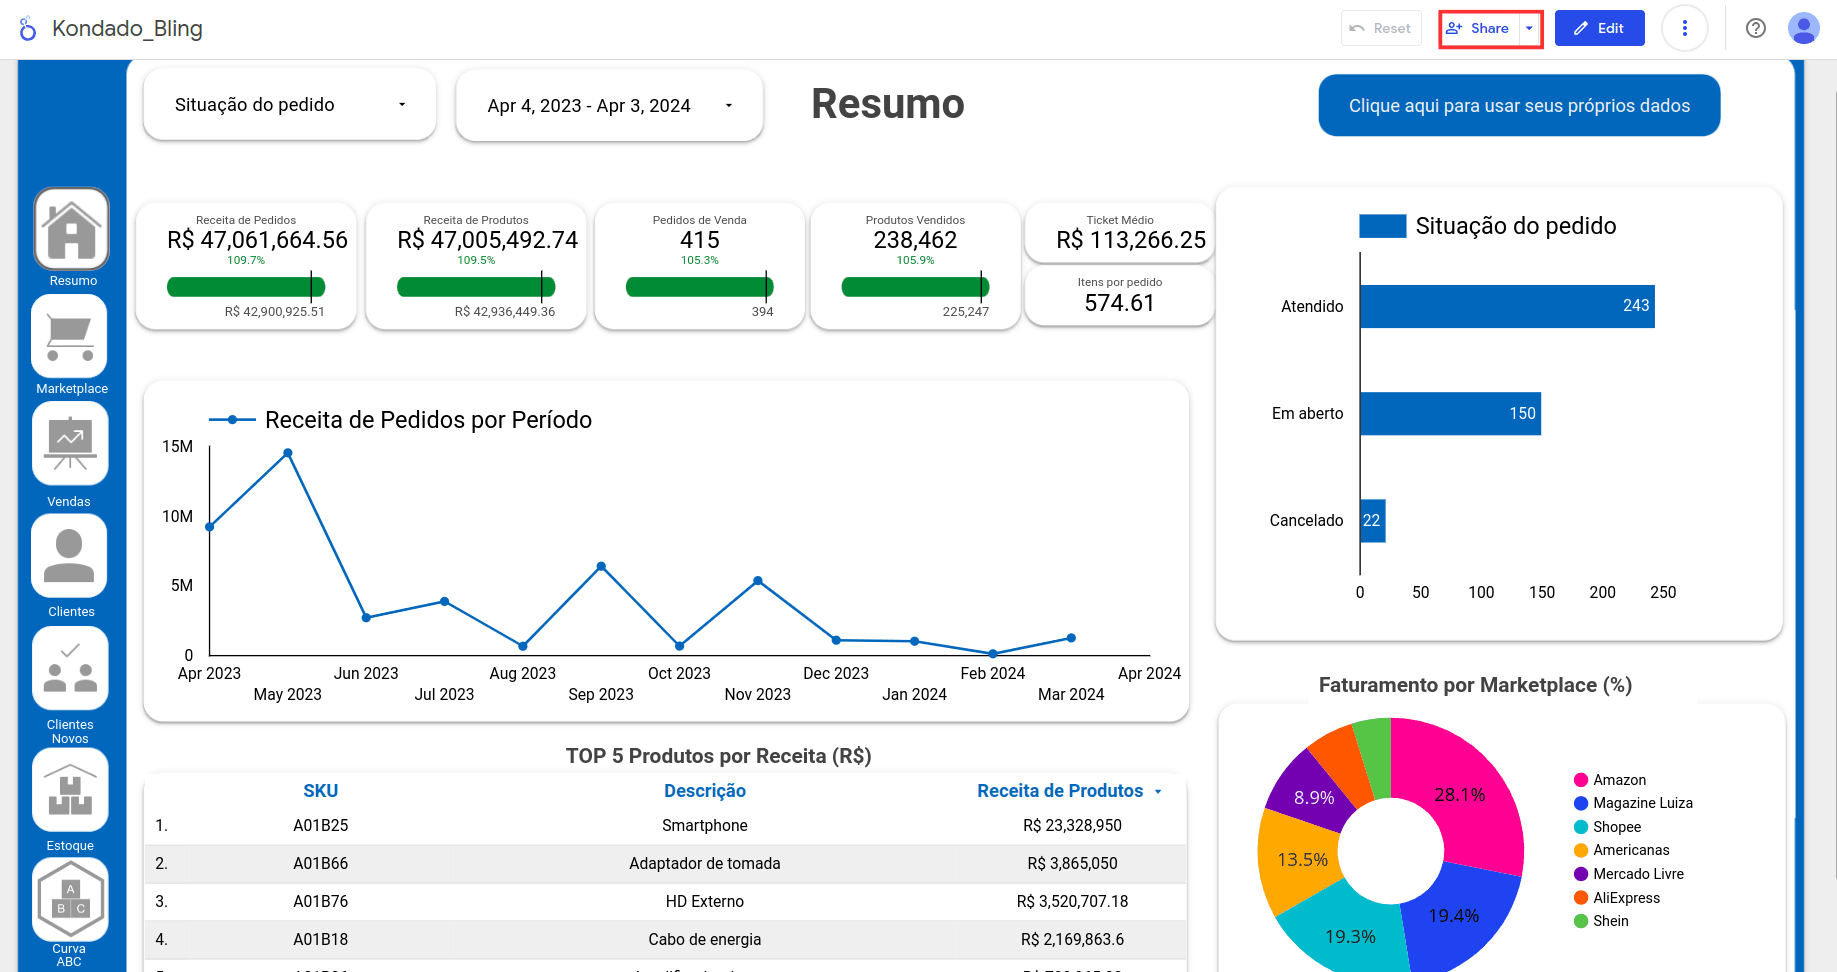Open the user account avatar
1837x972 pixels.
(1803, 28)
